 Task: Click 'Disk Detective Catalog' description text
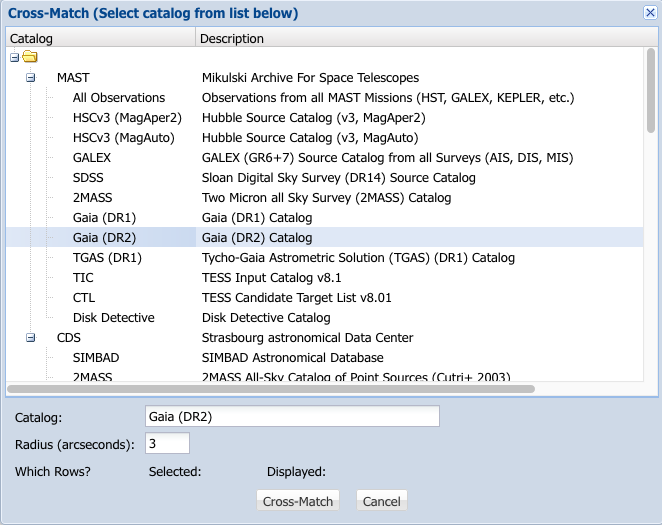click(266, 317)
